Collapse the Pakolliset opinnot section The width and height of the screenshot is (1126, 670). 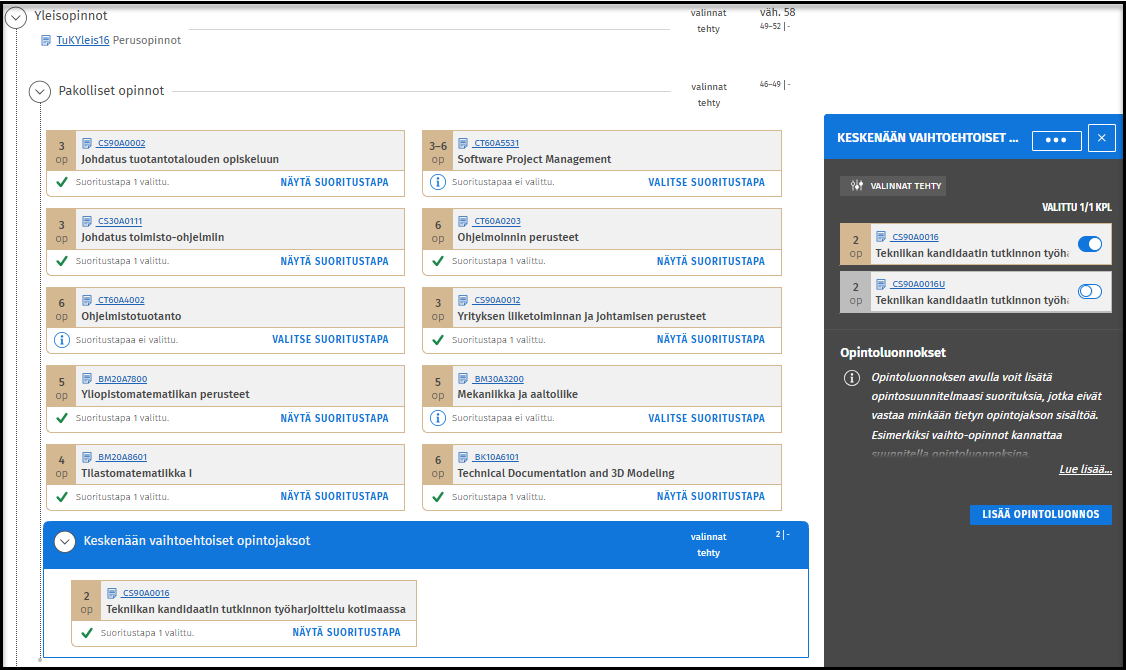[40, 91]
